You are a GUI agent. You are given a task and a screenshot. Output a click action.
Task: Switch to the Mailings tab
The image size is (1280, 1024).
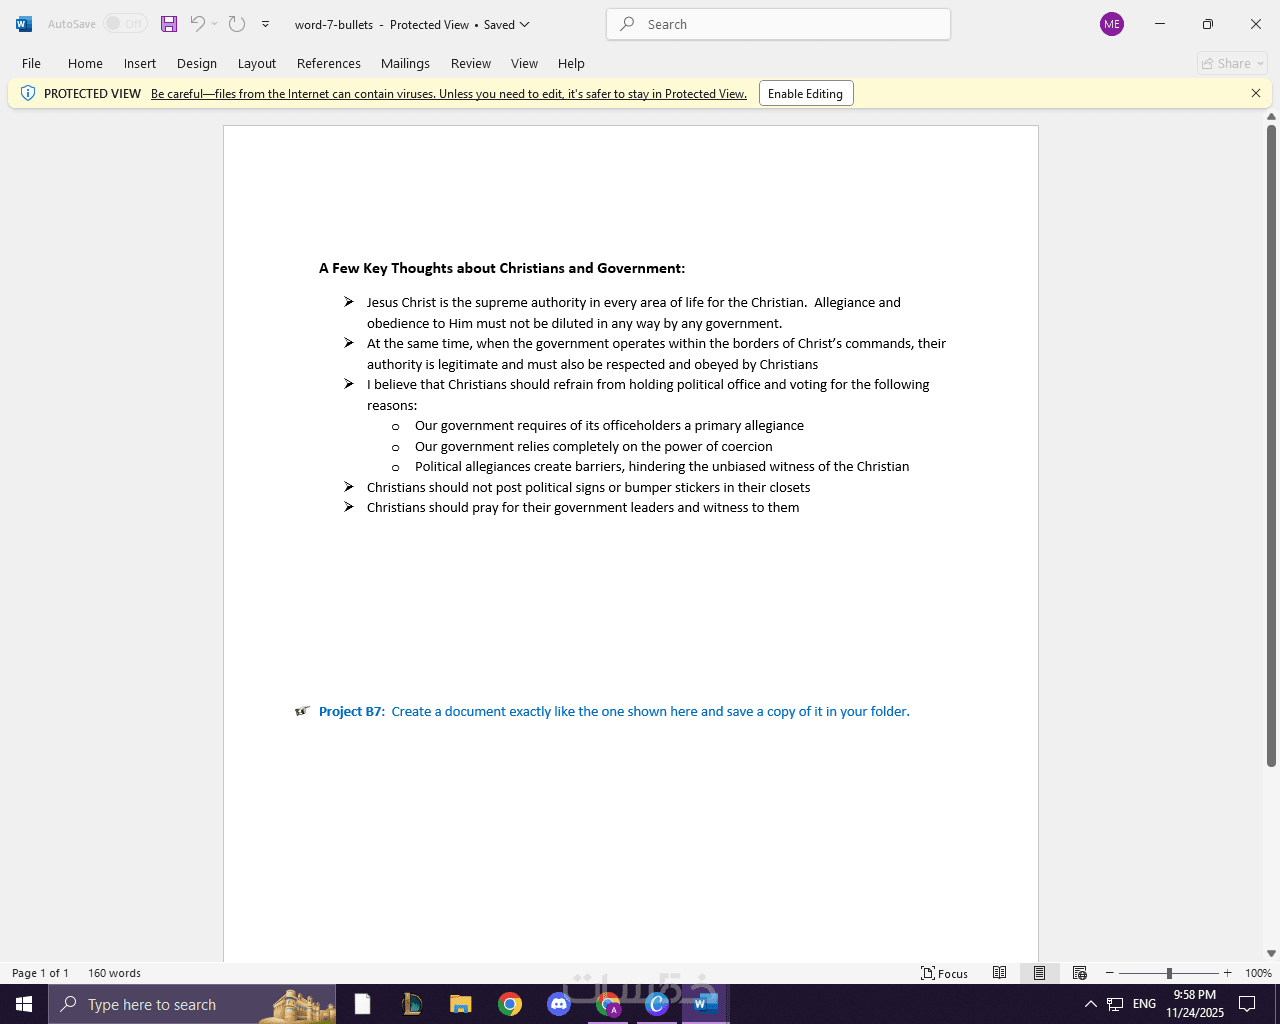[x=405, y=63]
